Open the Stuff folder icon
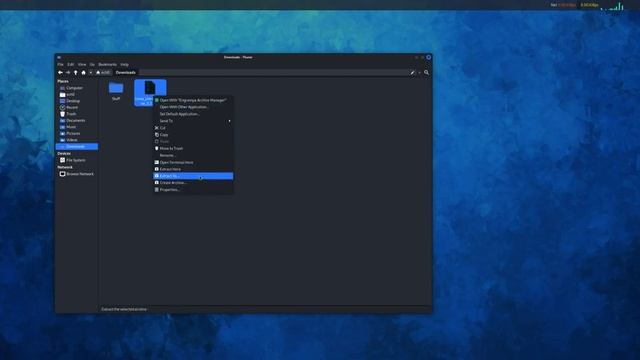 [x=116, y=88]
